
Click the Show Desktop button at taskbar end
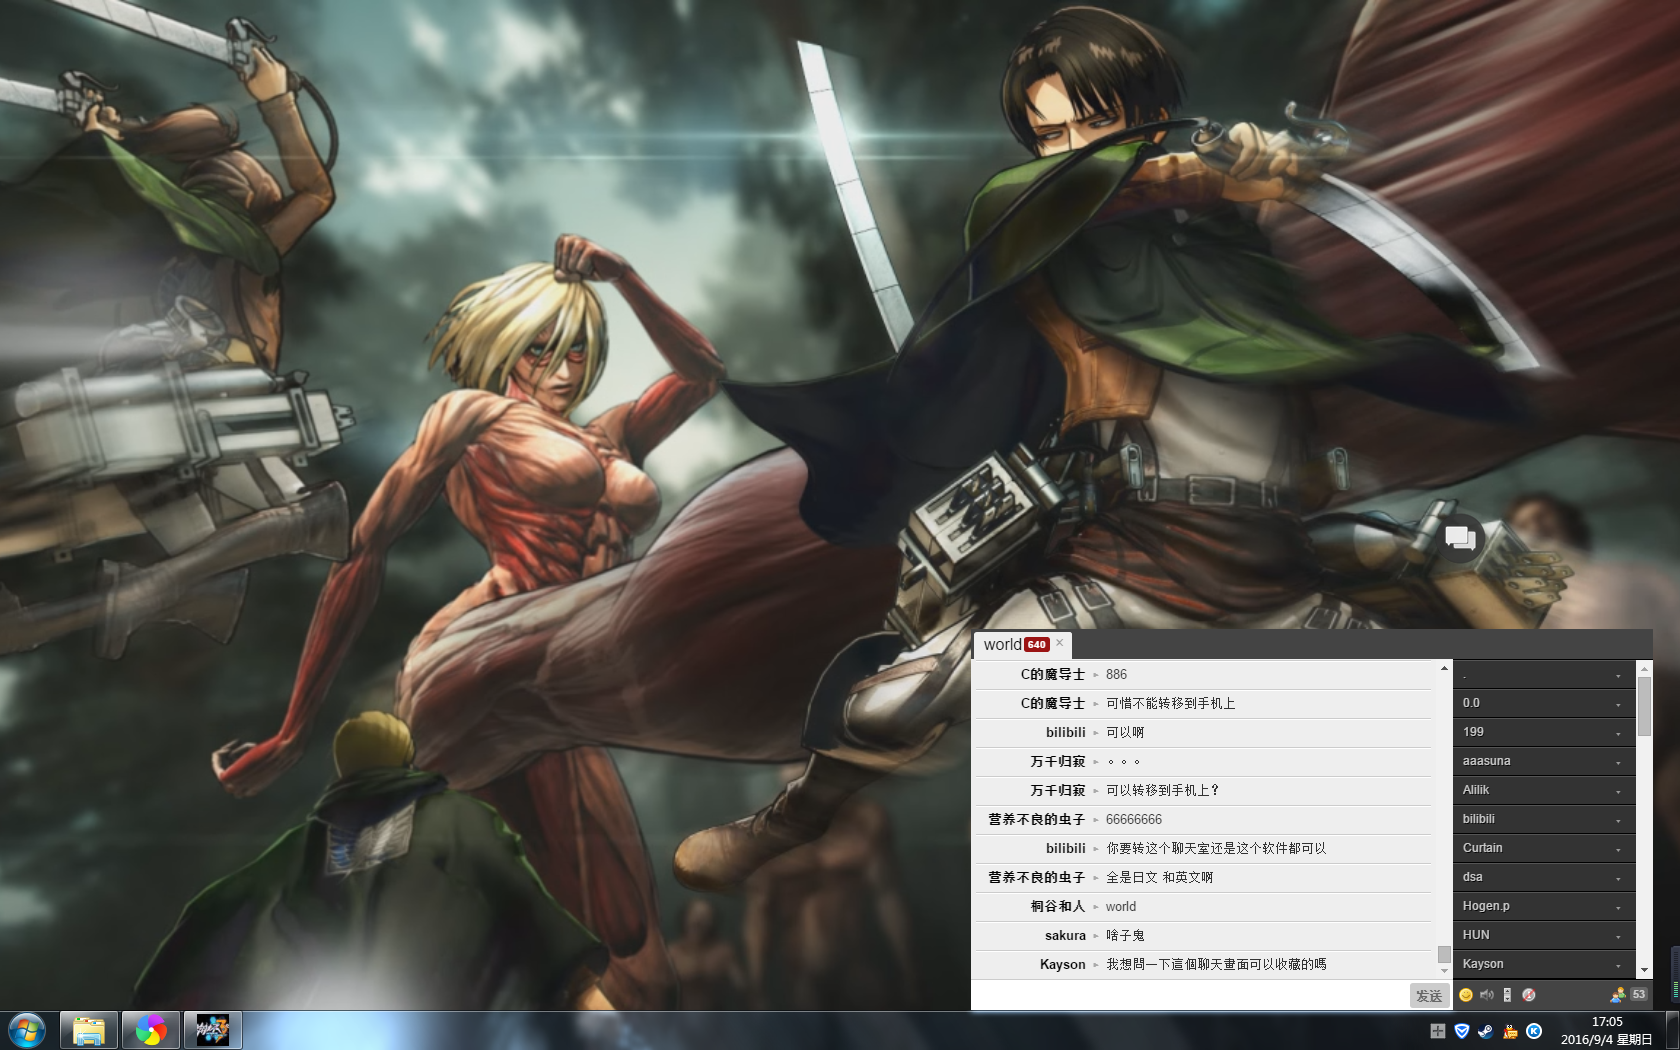(1673, 1031)
